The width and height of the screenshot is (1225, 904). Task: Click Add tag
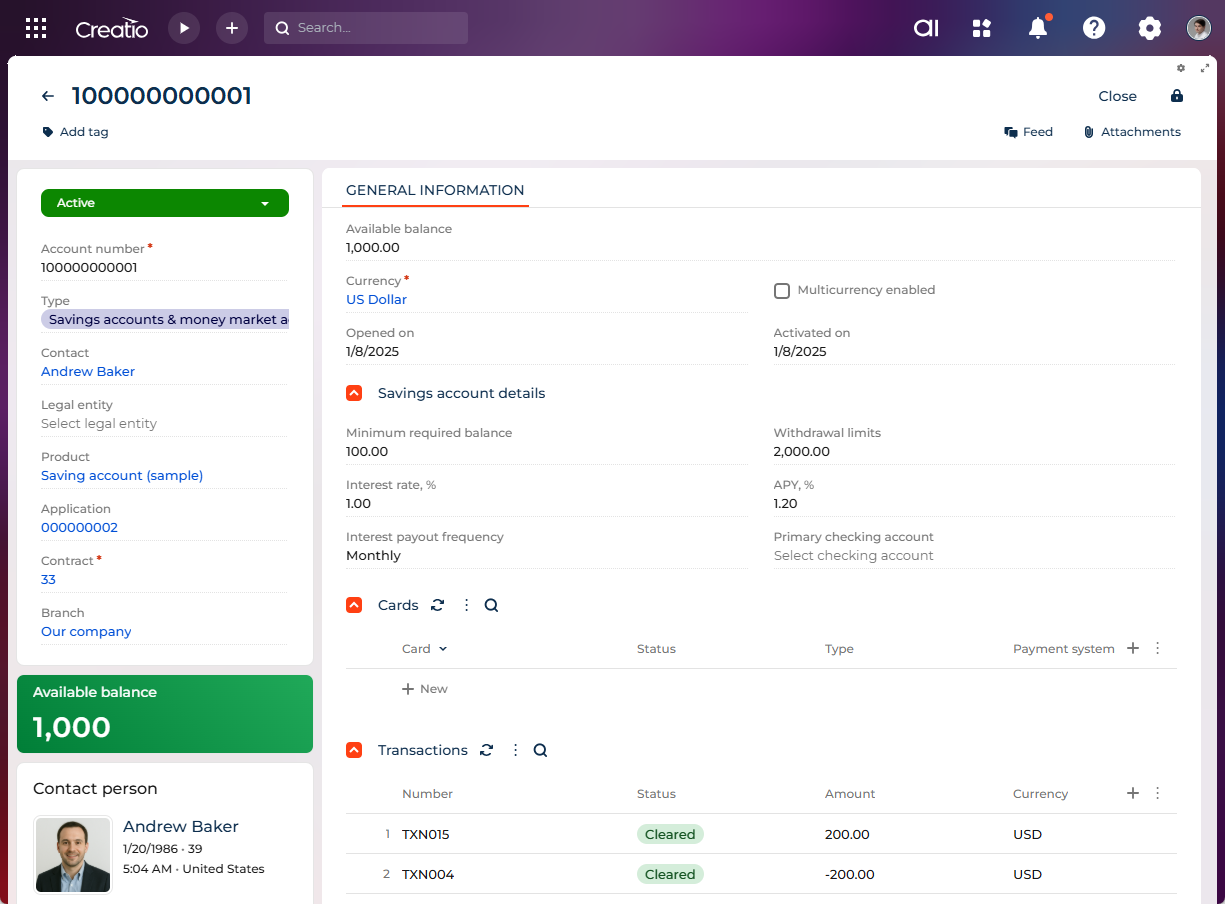(x=75, y=132)
